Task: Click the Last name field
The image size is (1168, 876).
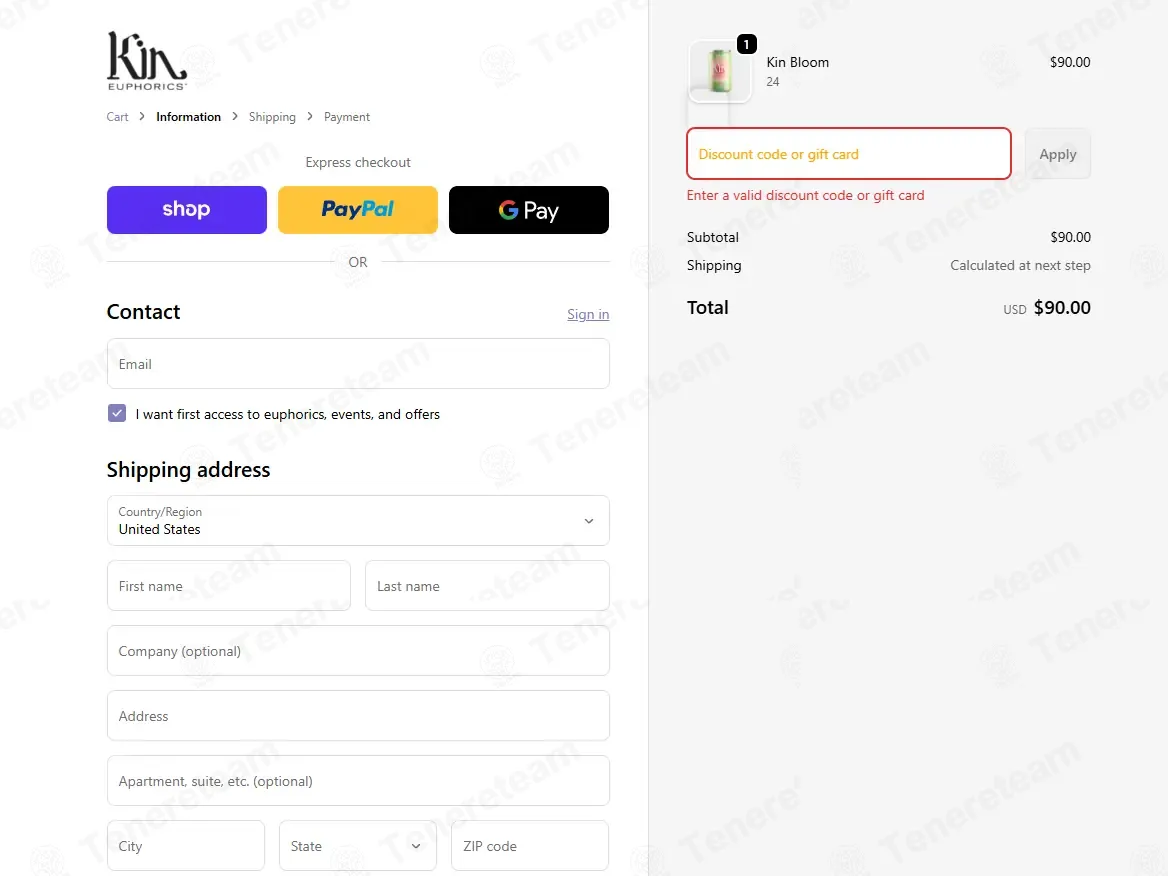Action: tap(487, 585)
